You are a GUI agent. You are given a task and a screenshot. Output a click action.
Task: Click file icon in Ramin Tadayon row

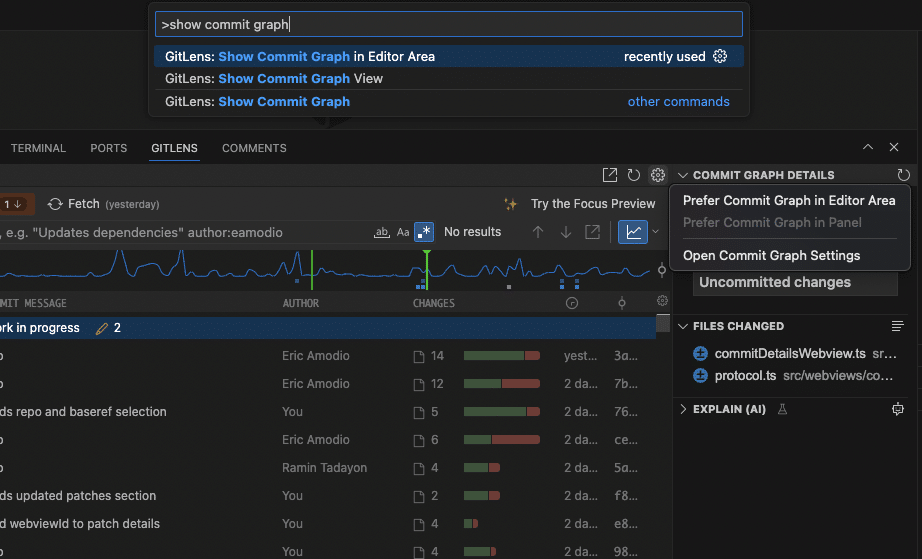coord(419,468)
